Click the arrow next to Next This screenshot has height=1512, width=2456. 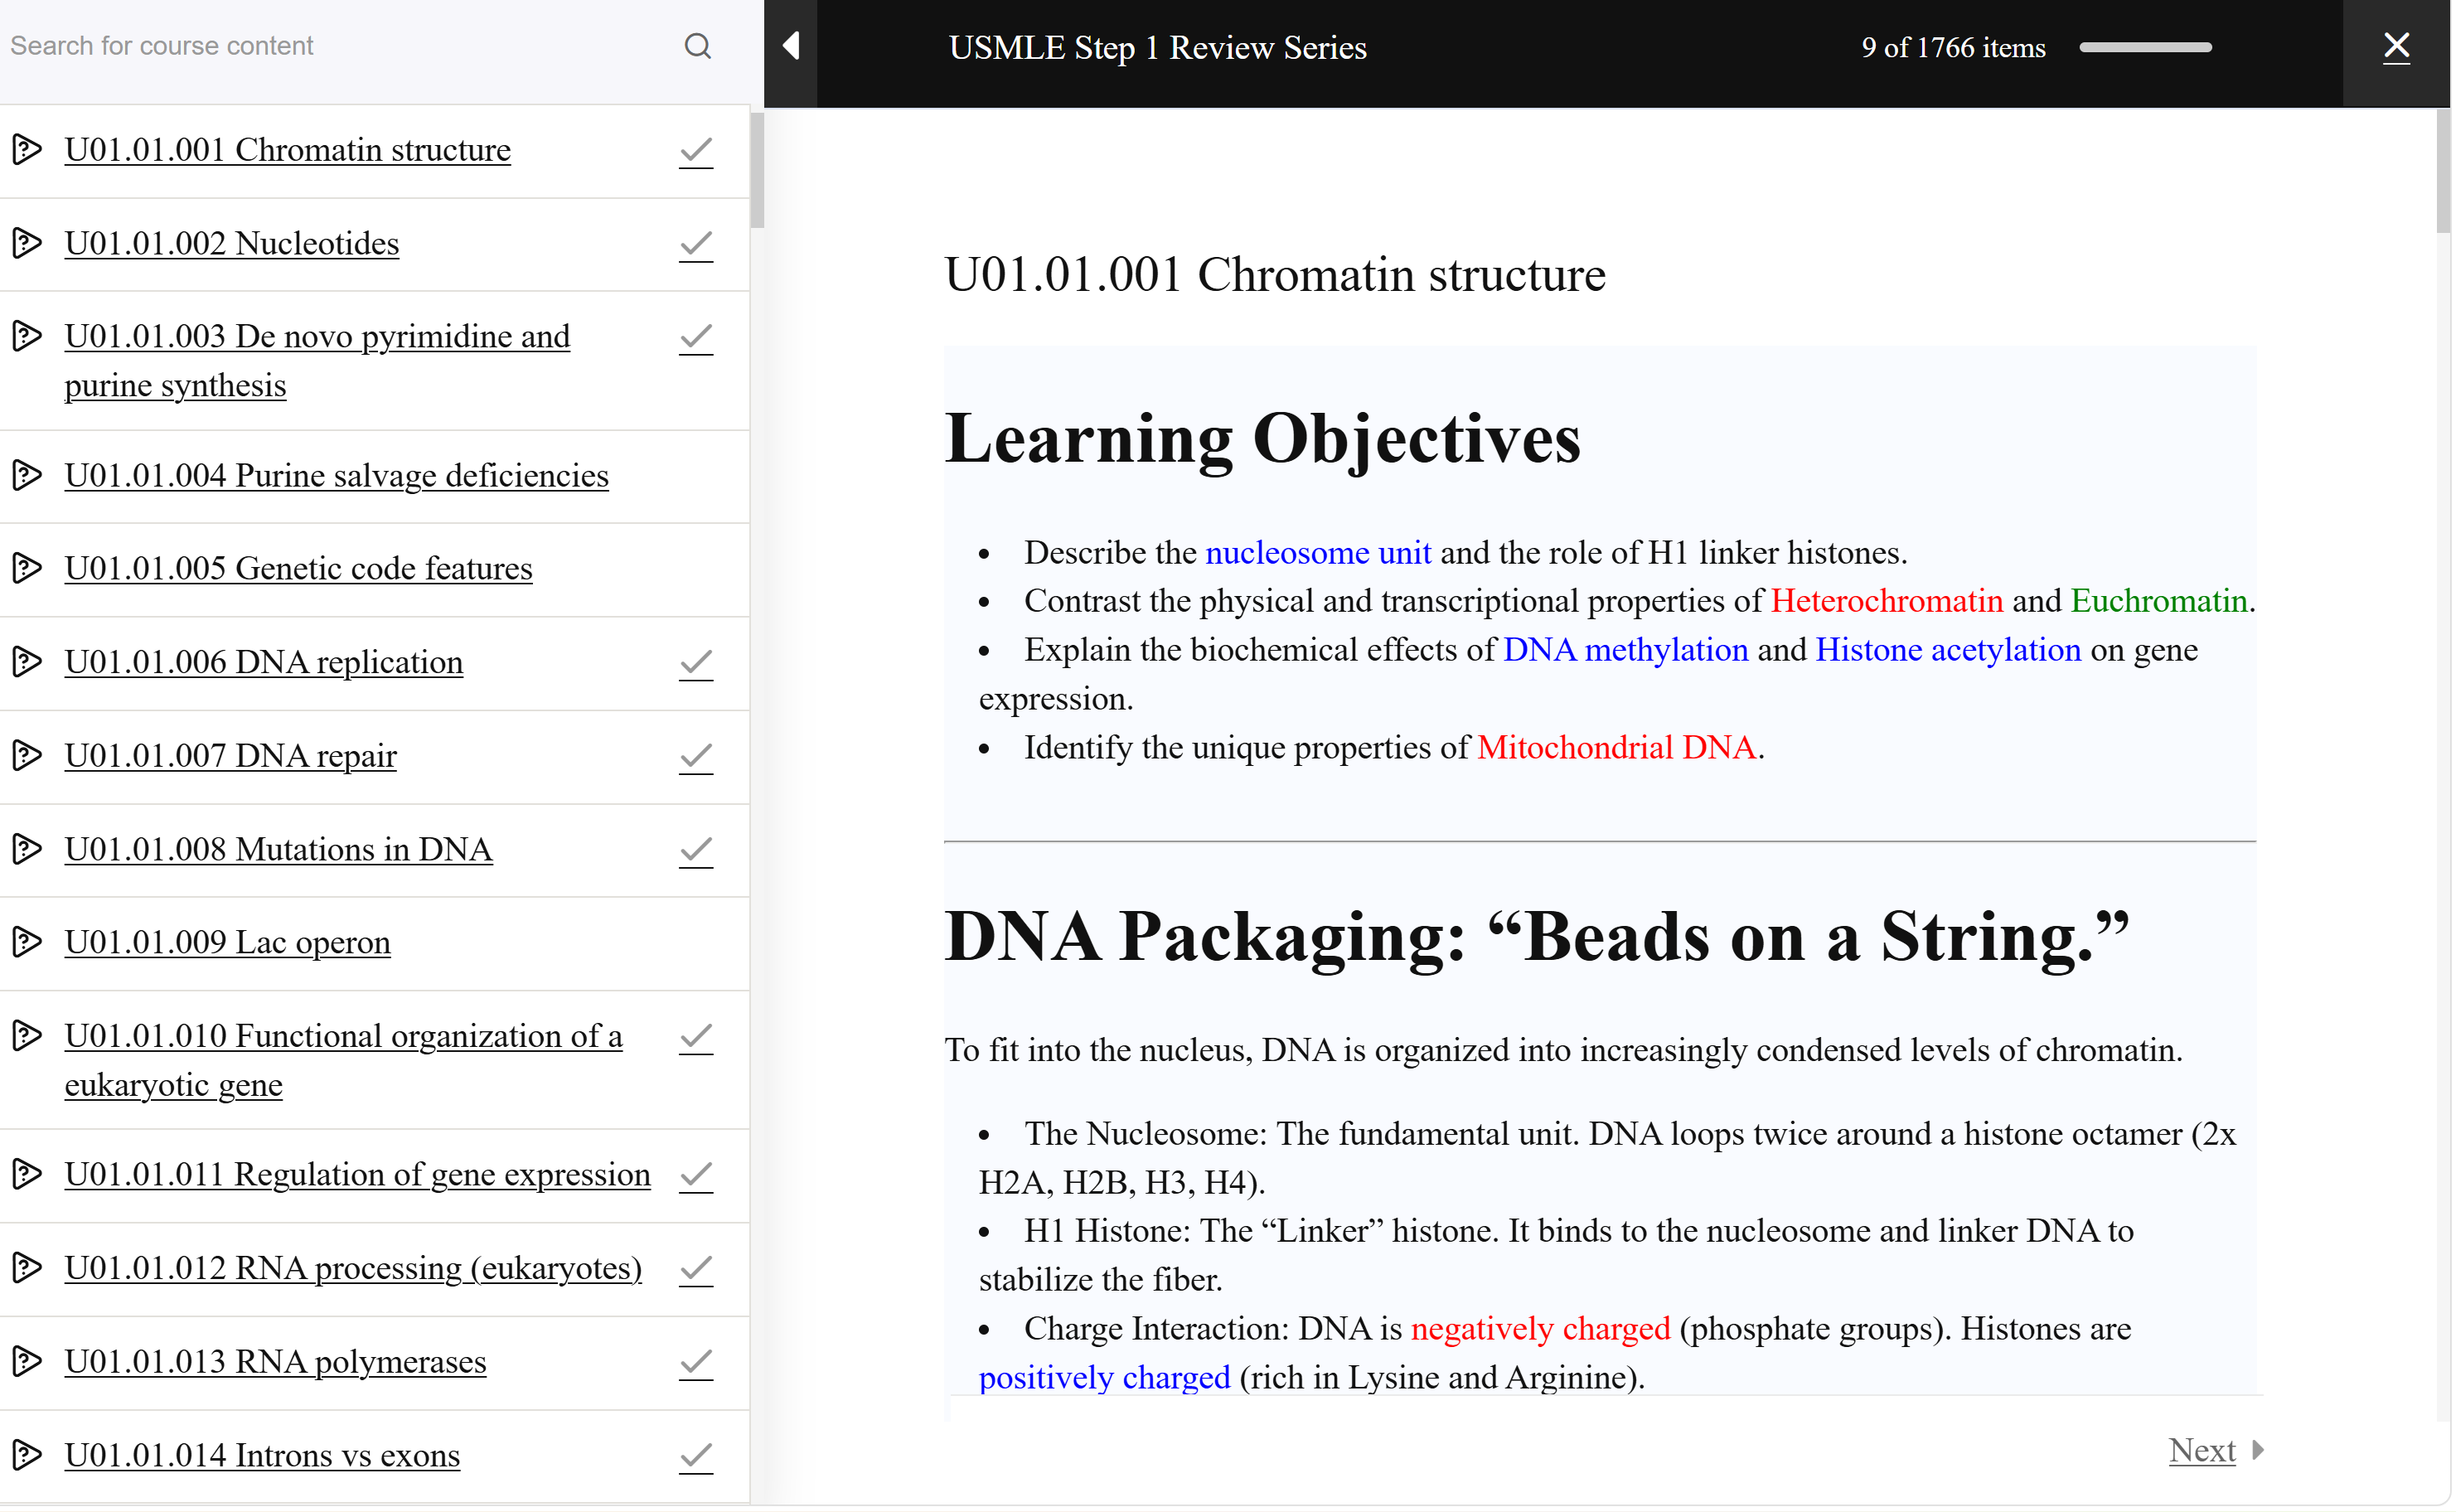[2259, 1451]
